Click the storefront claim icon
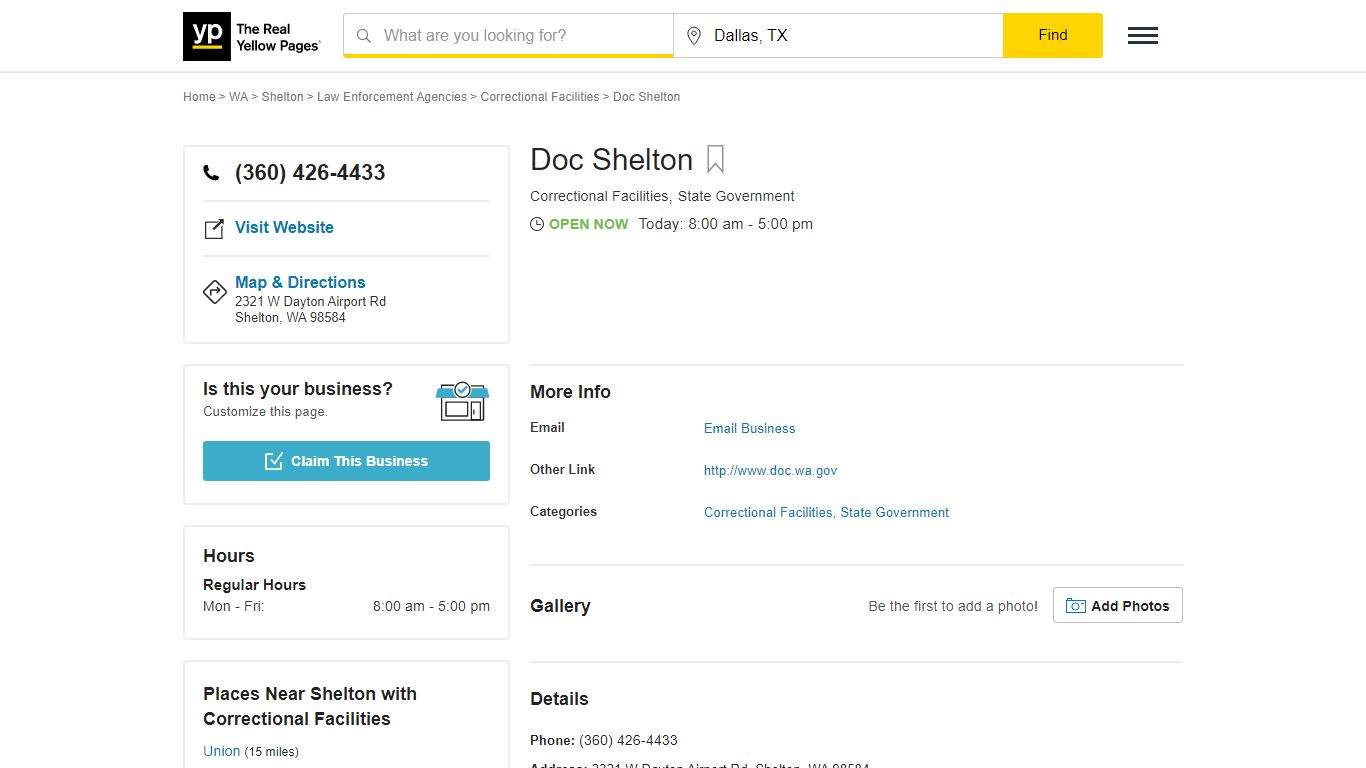1366x768 pixels. click(462, 401)
